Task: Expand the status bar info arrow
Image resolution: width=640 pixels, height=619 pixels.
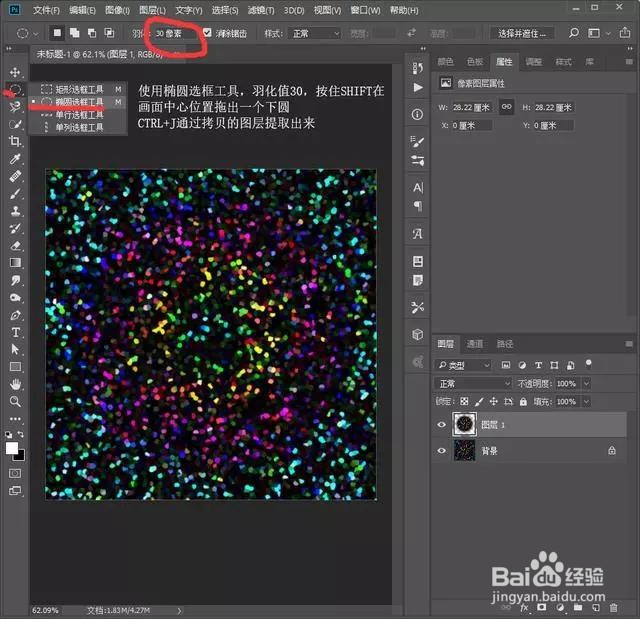Action: 179,611
